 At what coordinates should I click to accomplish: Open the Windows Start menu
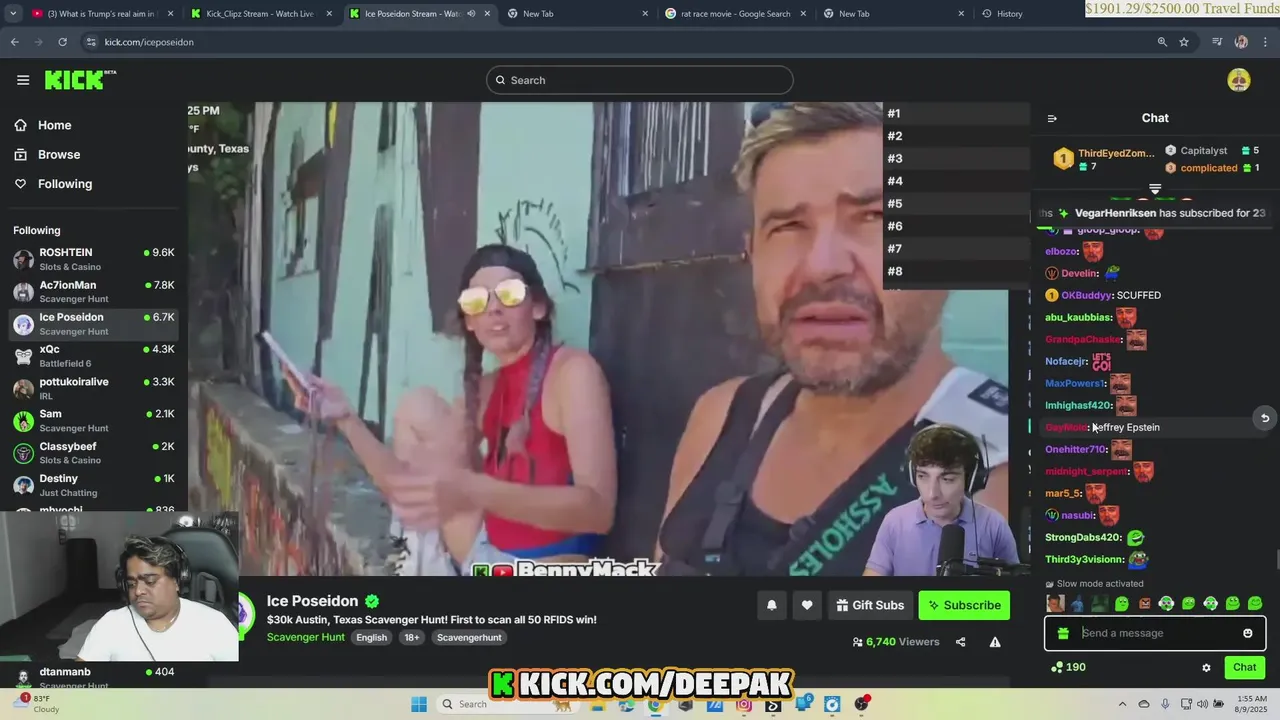[418, 704]
